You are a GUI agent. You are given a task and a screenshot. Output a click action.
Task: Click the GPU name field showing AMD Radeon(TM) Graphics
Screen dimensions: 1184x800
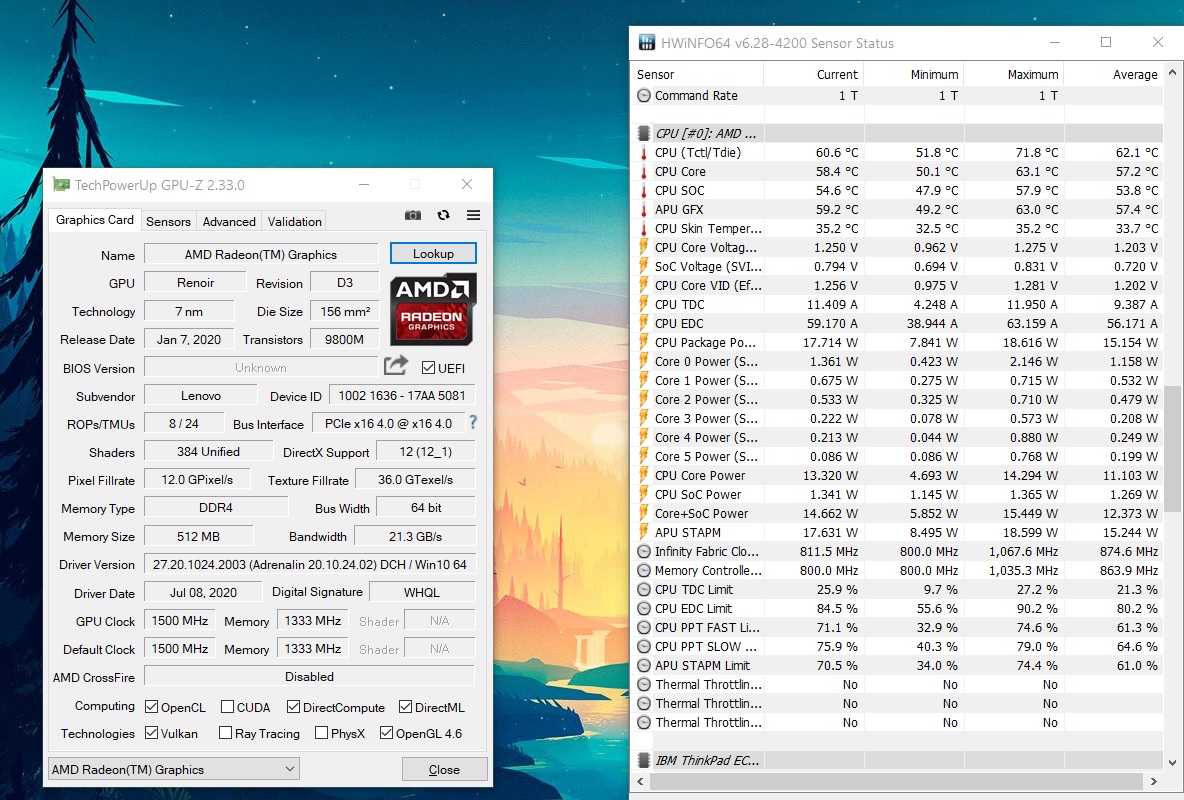(x=261, y=255)
